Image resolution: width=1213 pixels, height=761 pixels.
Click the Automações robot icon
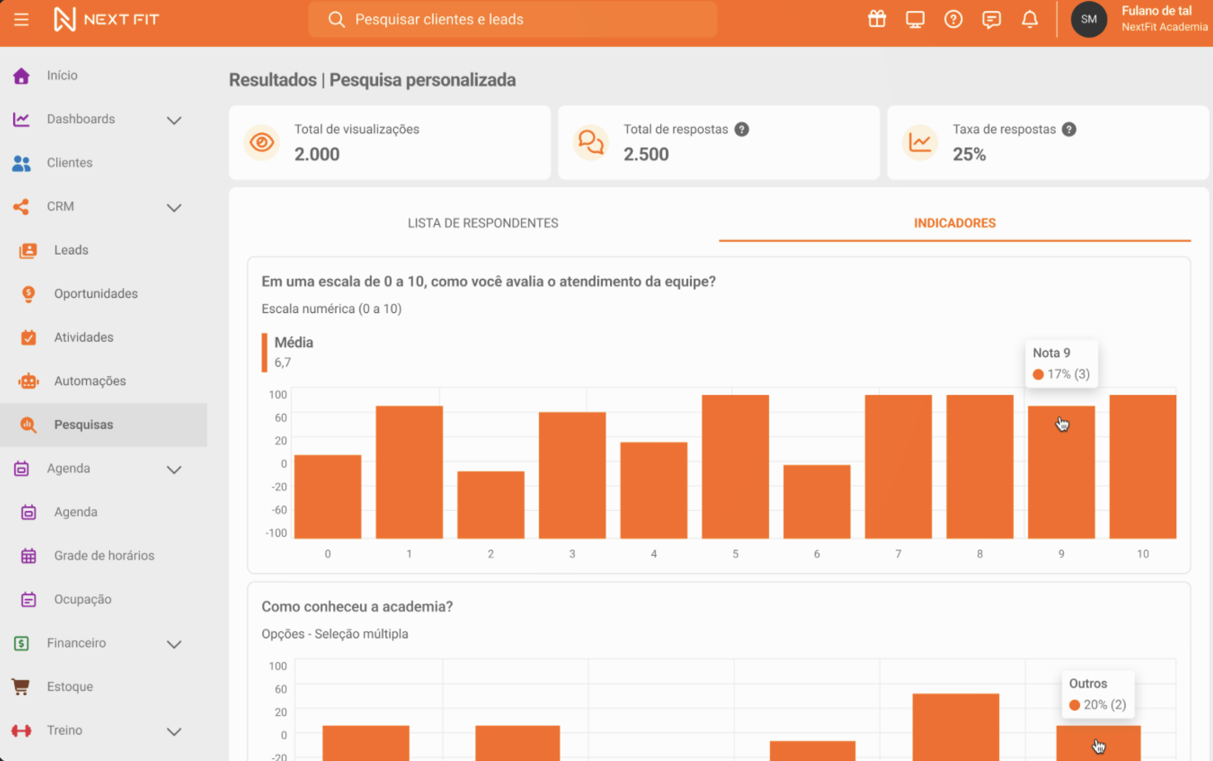[28, 381]
